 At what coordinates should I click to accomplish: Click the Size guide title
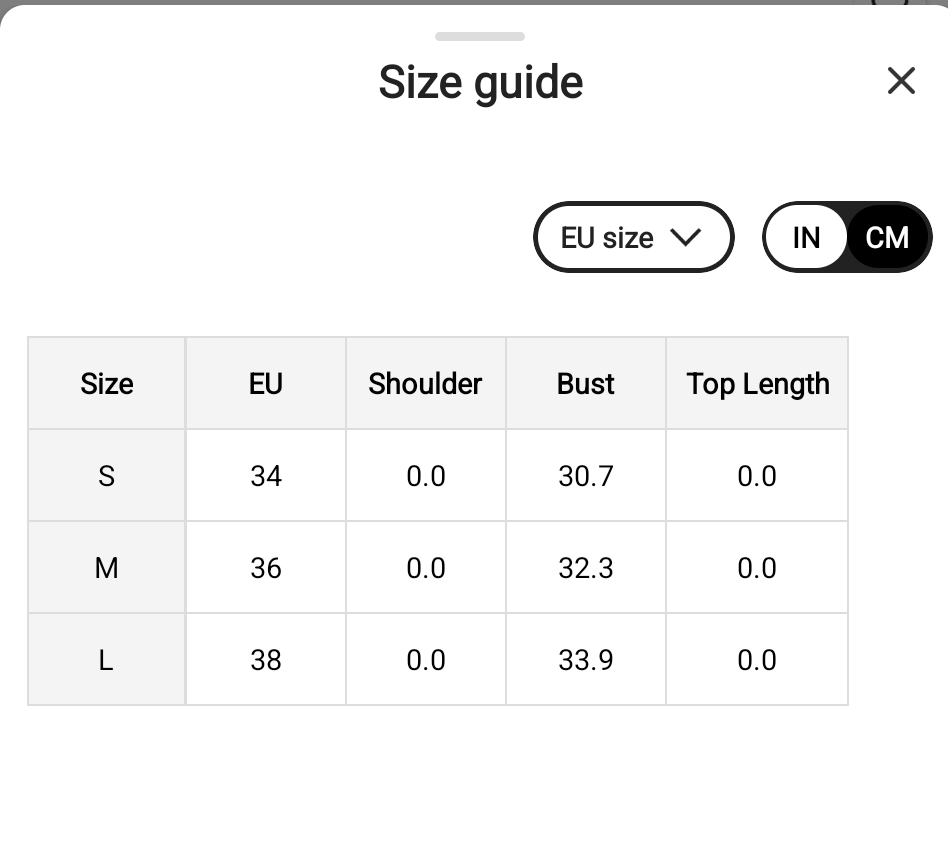tap(480, 81)
